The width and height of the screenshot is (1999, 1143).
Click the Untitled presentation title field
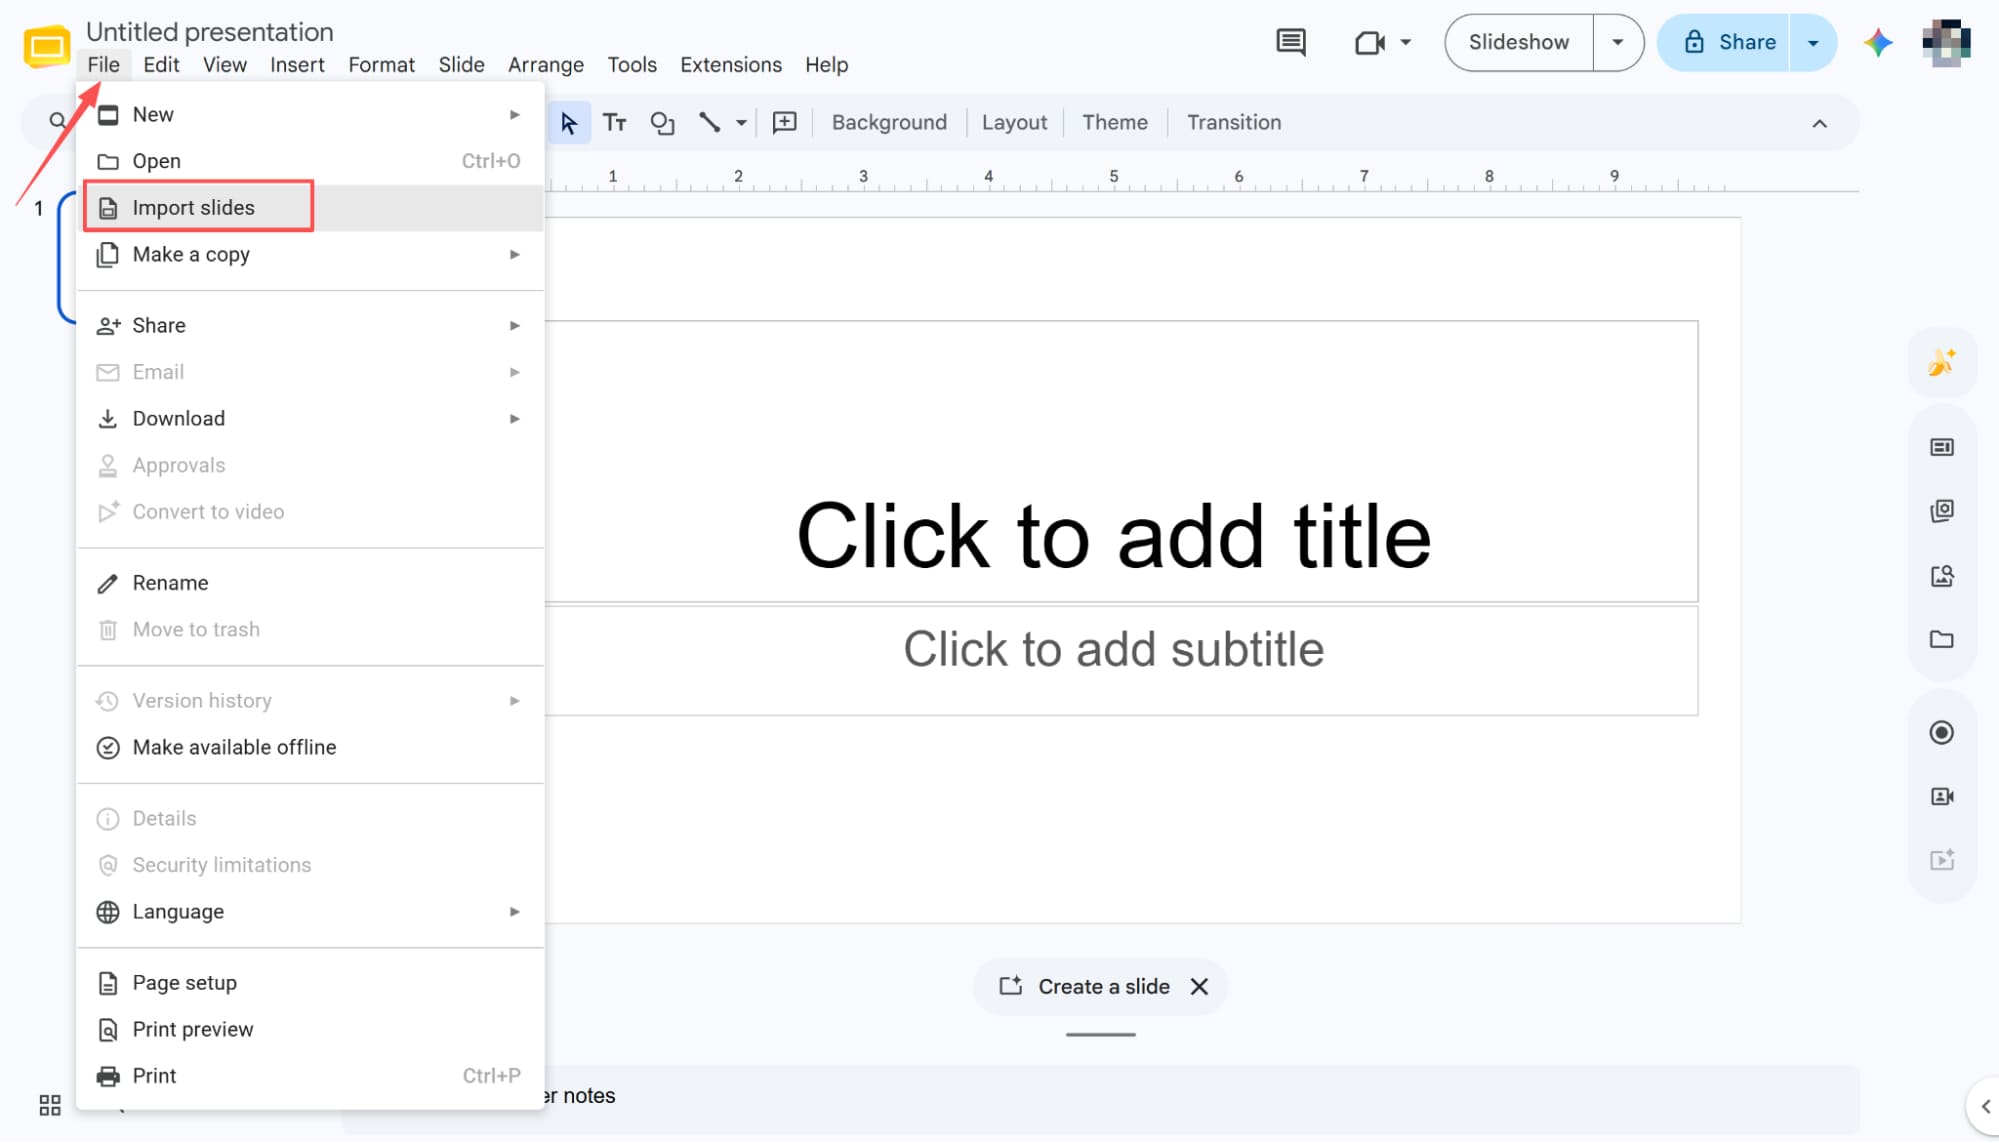pos(210,31)
